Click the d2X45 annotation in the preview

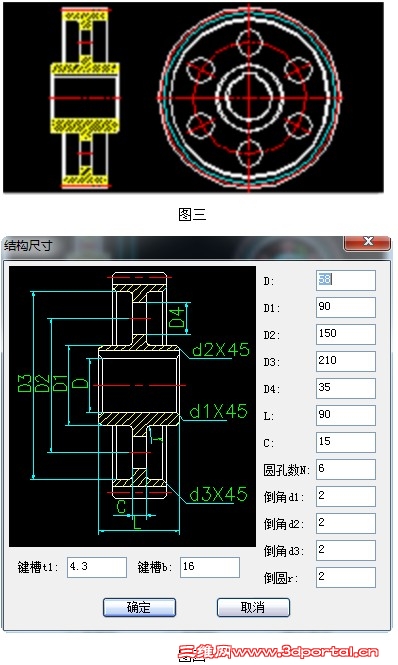coord(221,350)
